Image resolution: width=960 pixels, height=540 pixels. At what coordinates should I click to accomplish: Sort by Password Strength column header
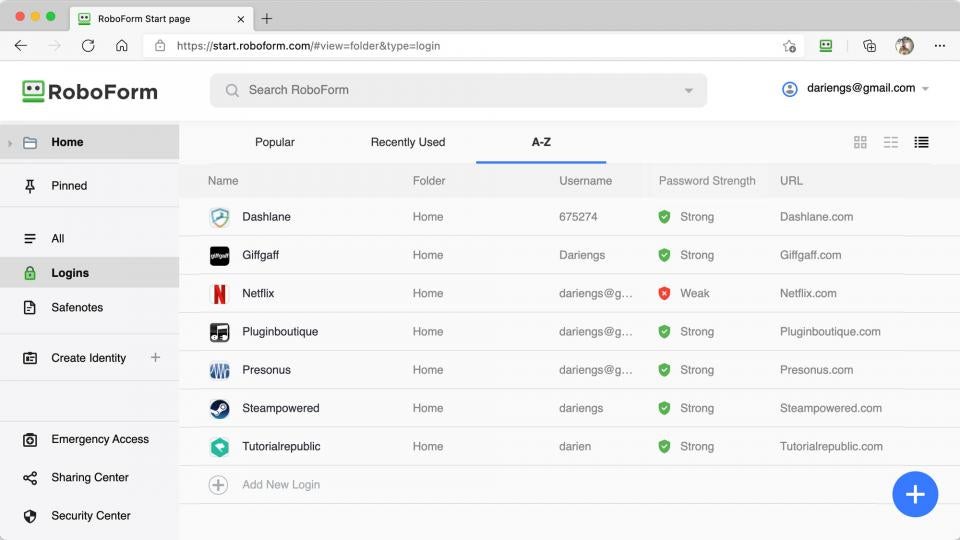pyautogui.click(x=707, y=181)
